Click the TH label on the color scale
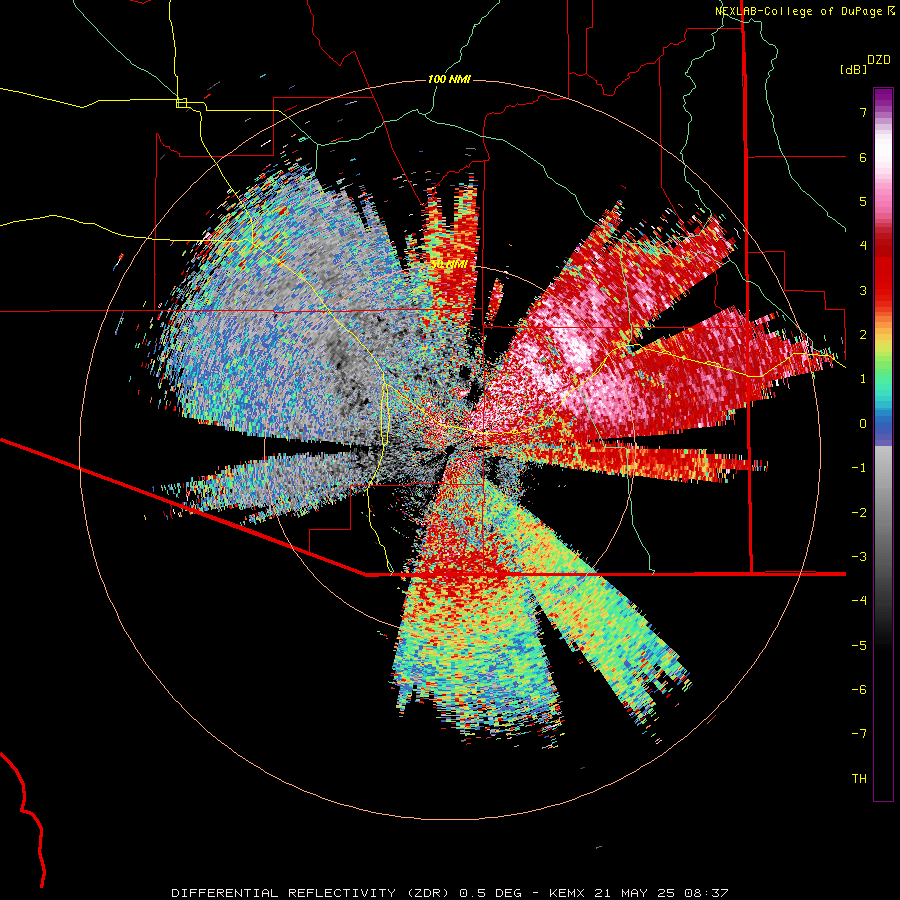Viewport: 900px width, 900px height. coord(859,779)
